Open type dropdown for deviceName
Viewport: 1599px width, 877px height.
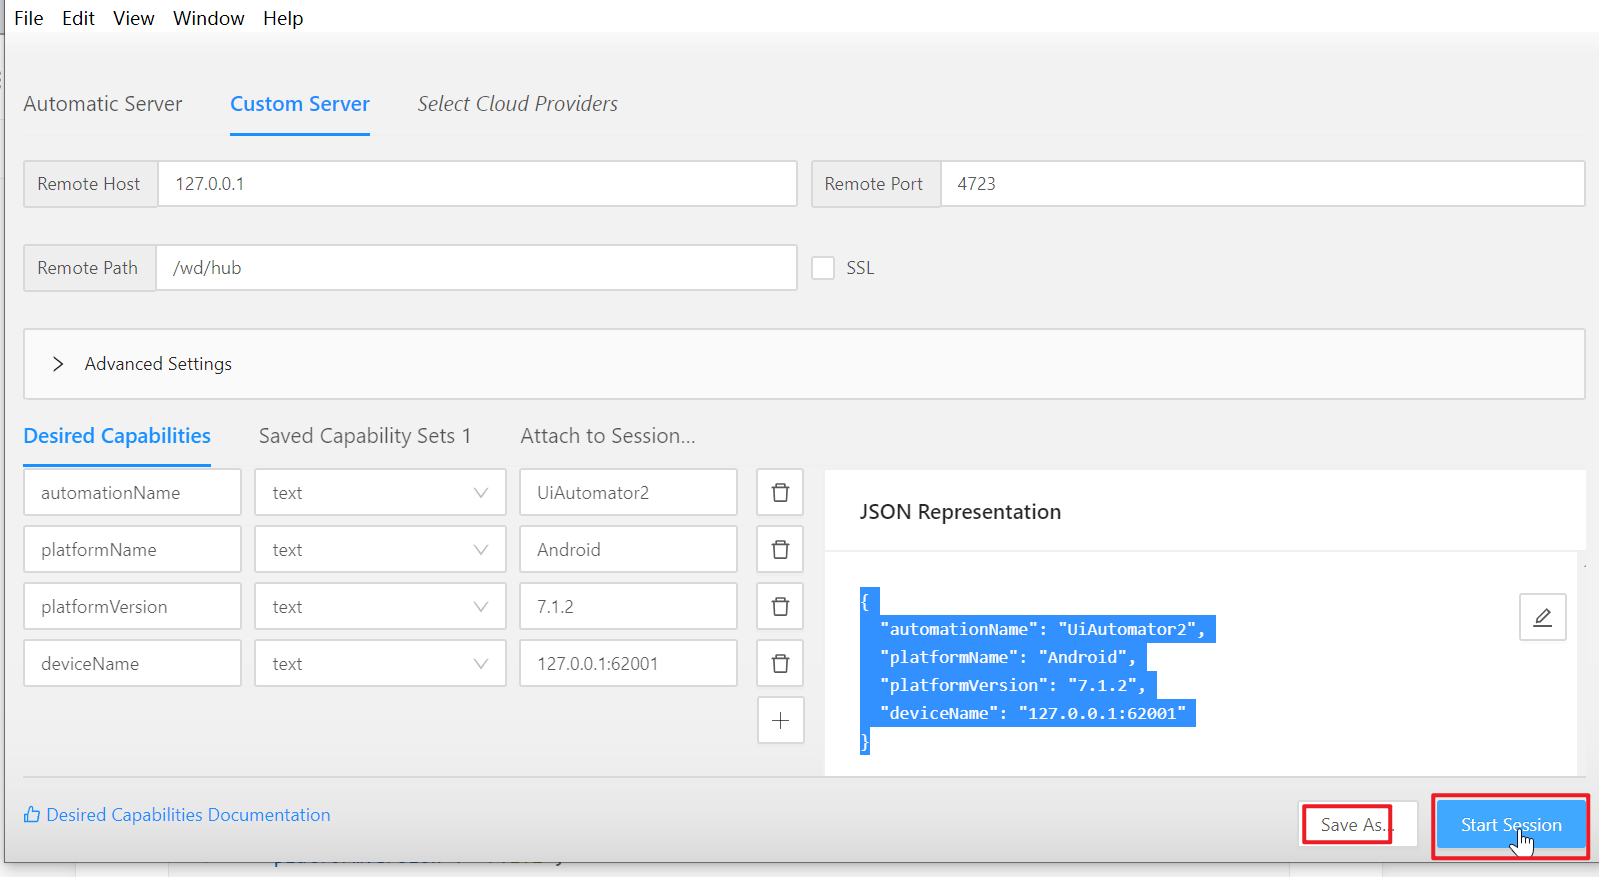click(x=380, y=663)
